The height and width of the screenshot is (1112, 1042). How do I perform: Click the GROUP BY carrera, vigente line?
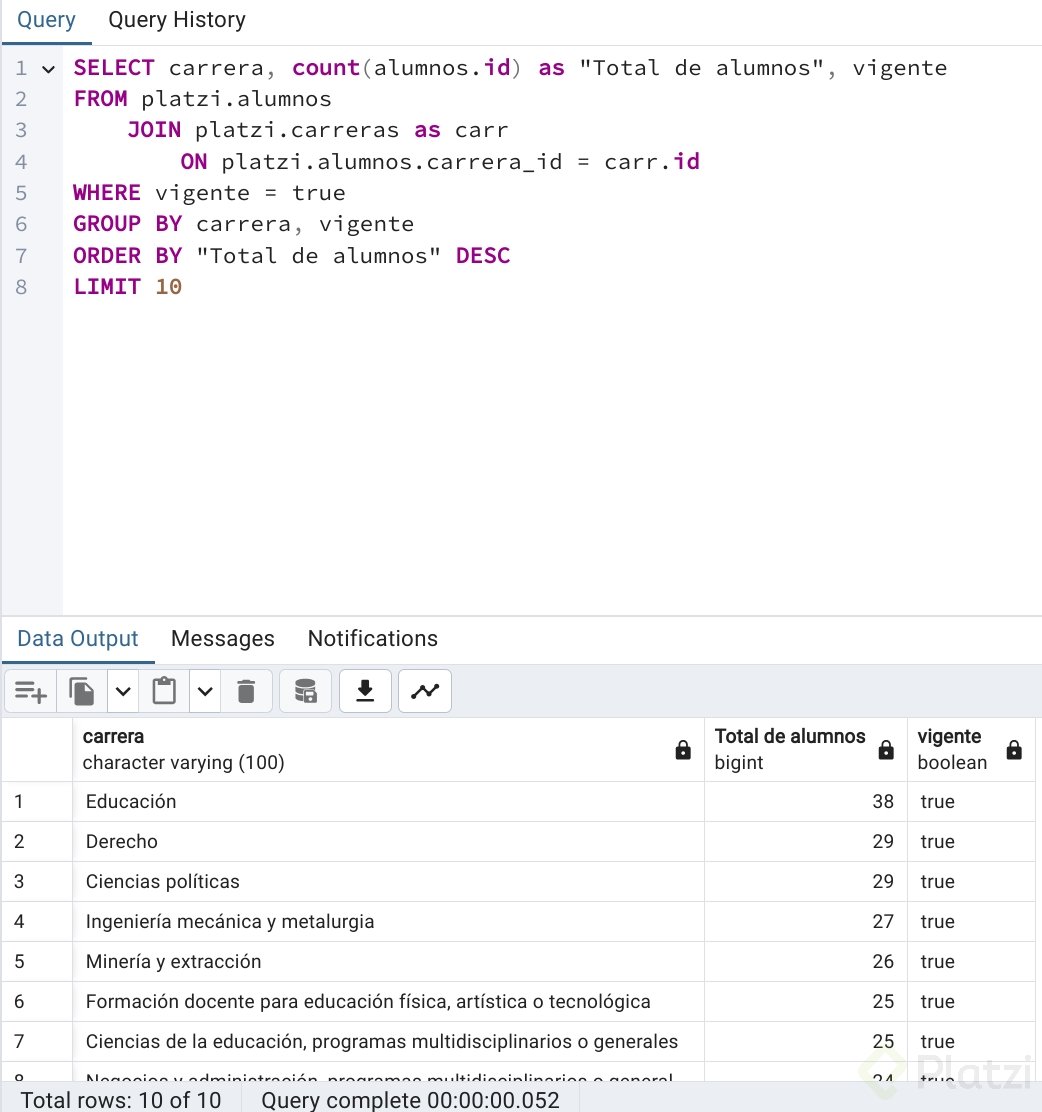point(243,224)
